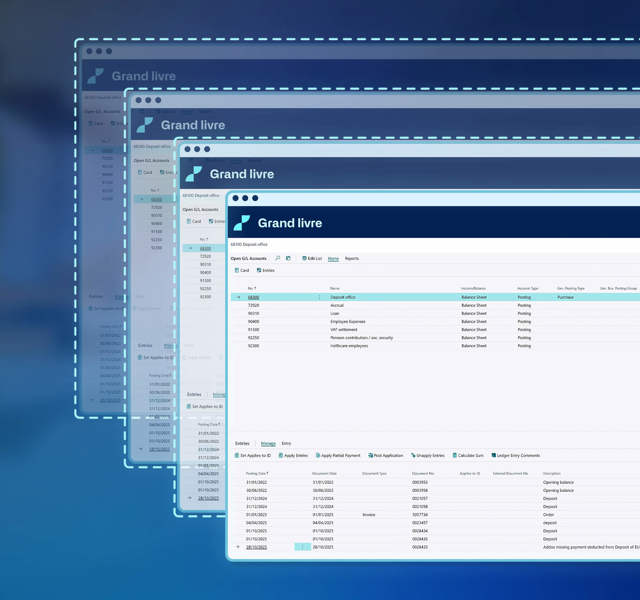
Task: Click the search icon beside Open G/L Accounts
Action: [x=278, y=259]
